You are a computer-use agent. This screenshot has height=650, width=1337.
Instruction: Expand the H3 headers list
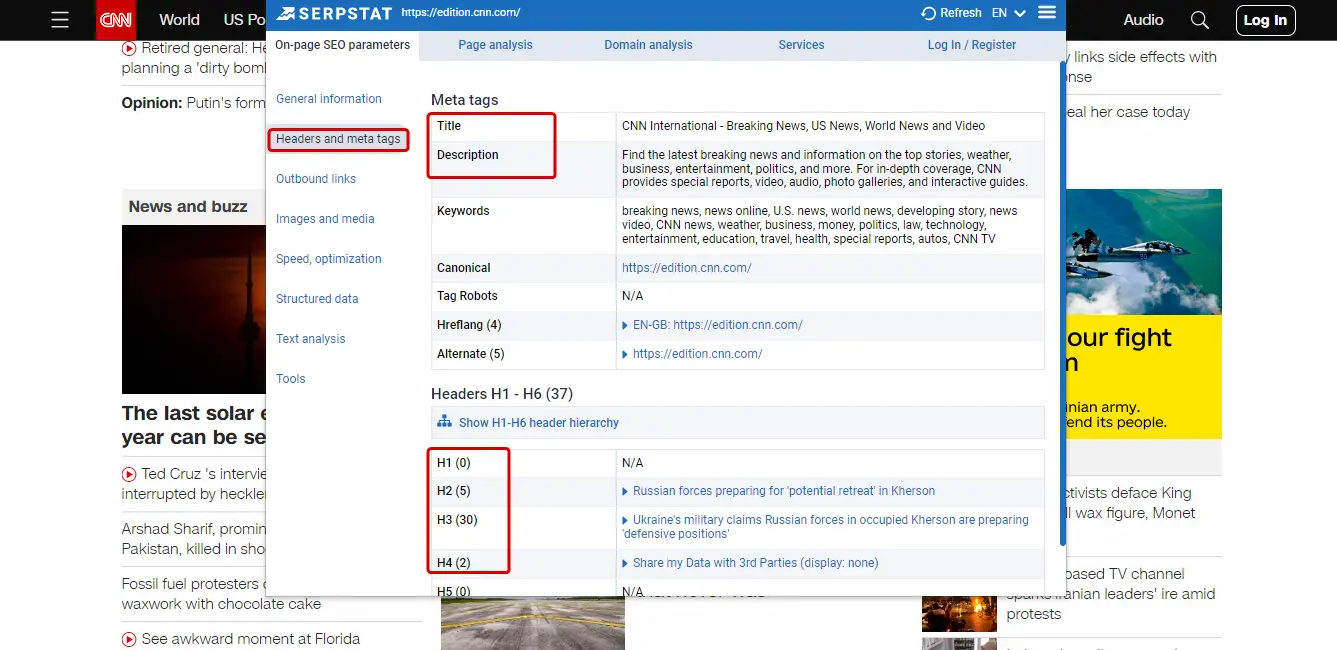(x=626, y=520)
